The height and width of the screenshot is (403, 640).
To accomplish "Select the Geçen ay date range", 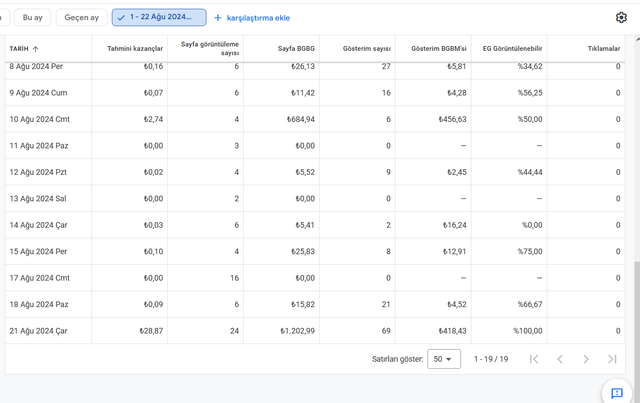I will (x=82, y=17).
